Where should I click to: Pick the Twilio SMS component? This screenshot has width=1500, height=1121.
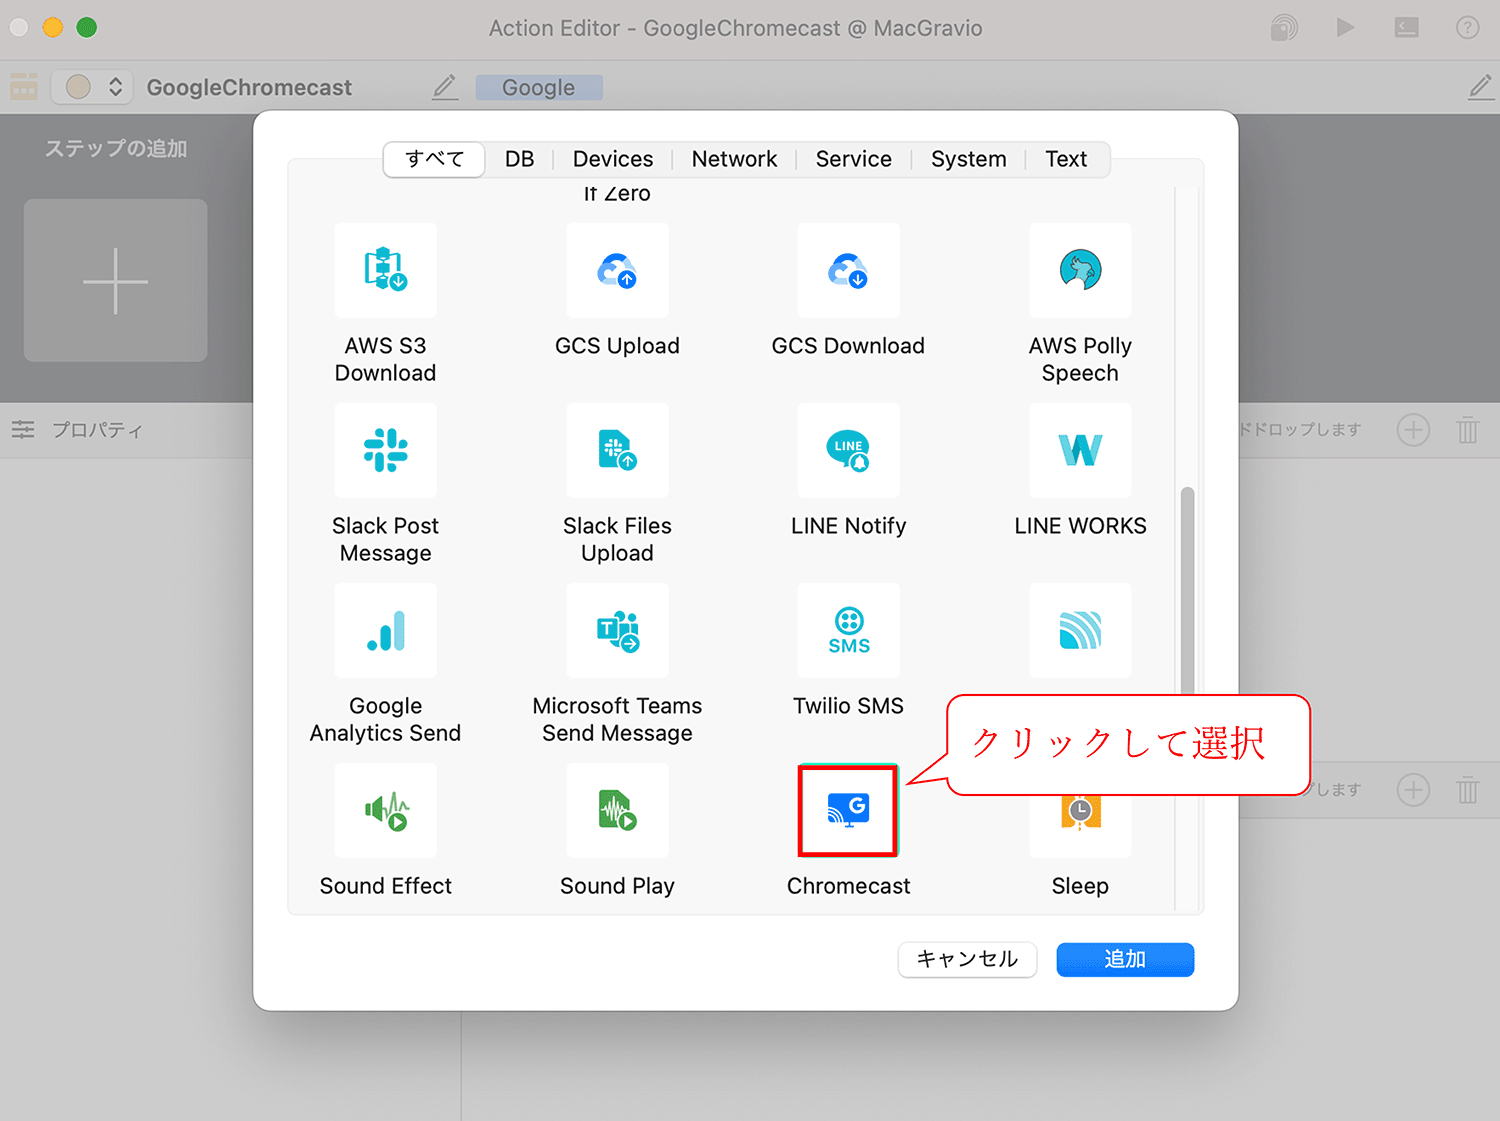coord(848,630)
